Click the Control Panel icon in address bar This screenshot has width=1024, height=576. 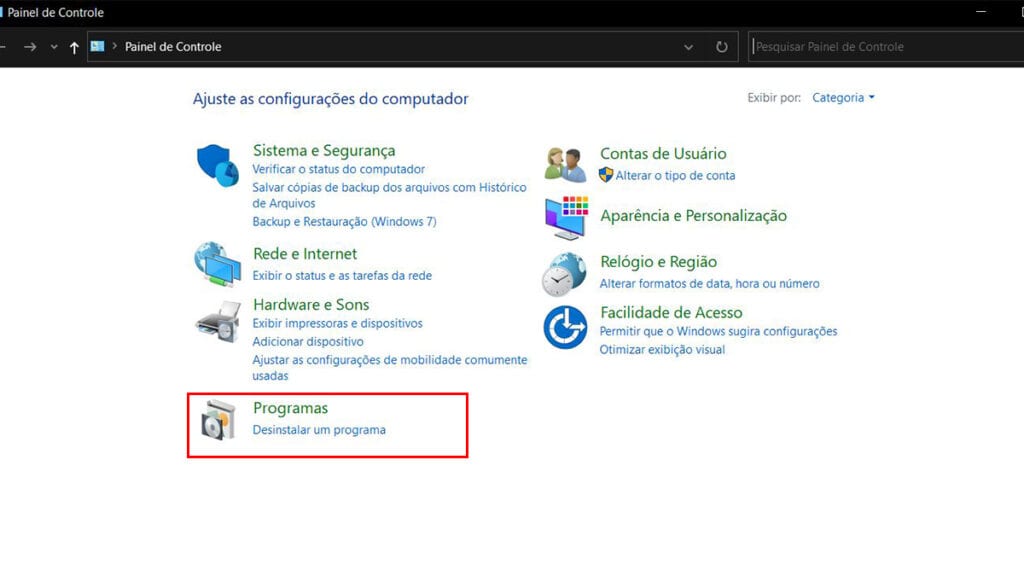pyautogui.click(x=97, y=46)
